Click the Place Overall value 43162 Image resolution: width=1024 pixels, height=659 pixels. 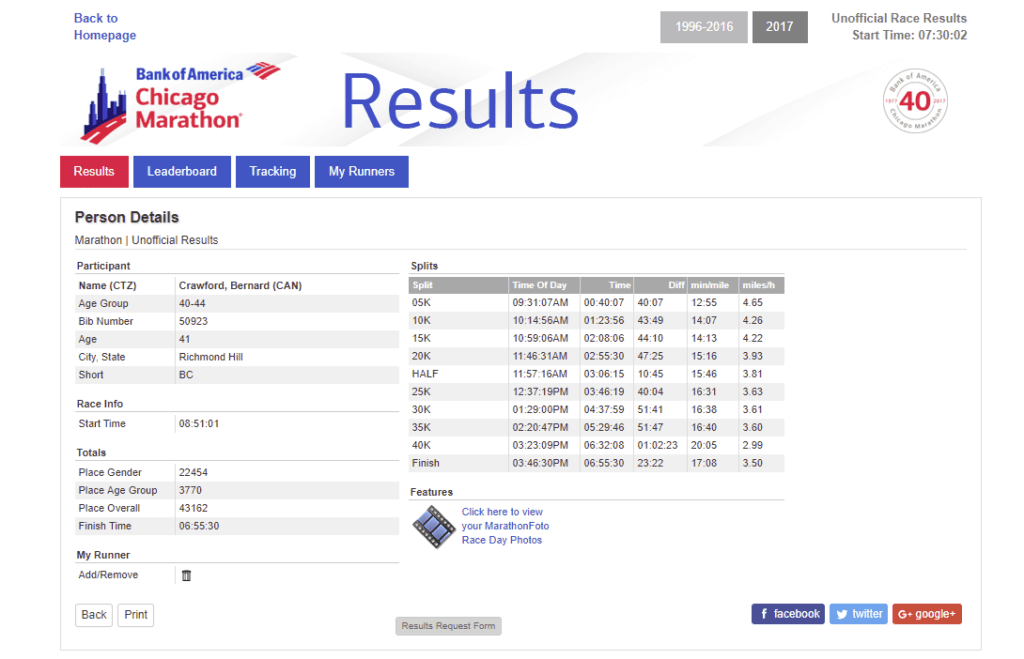click(x=193, y=508)
